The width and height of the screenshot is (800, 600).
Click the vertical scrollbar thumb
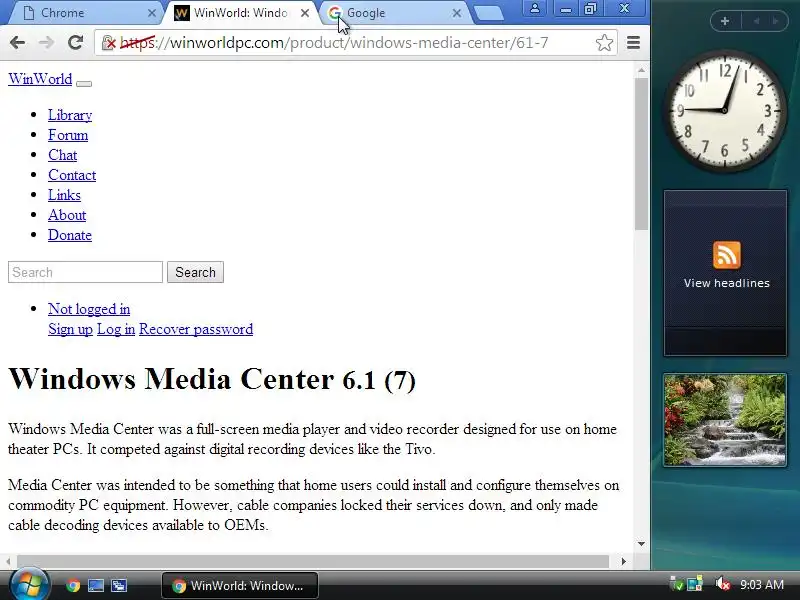[x=641, y=153]
